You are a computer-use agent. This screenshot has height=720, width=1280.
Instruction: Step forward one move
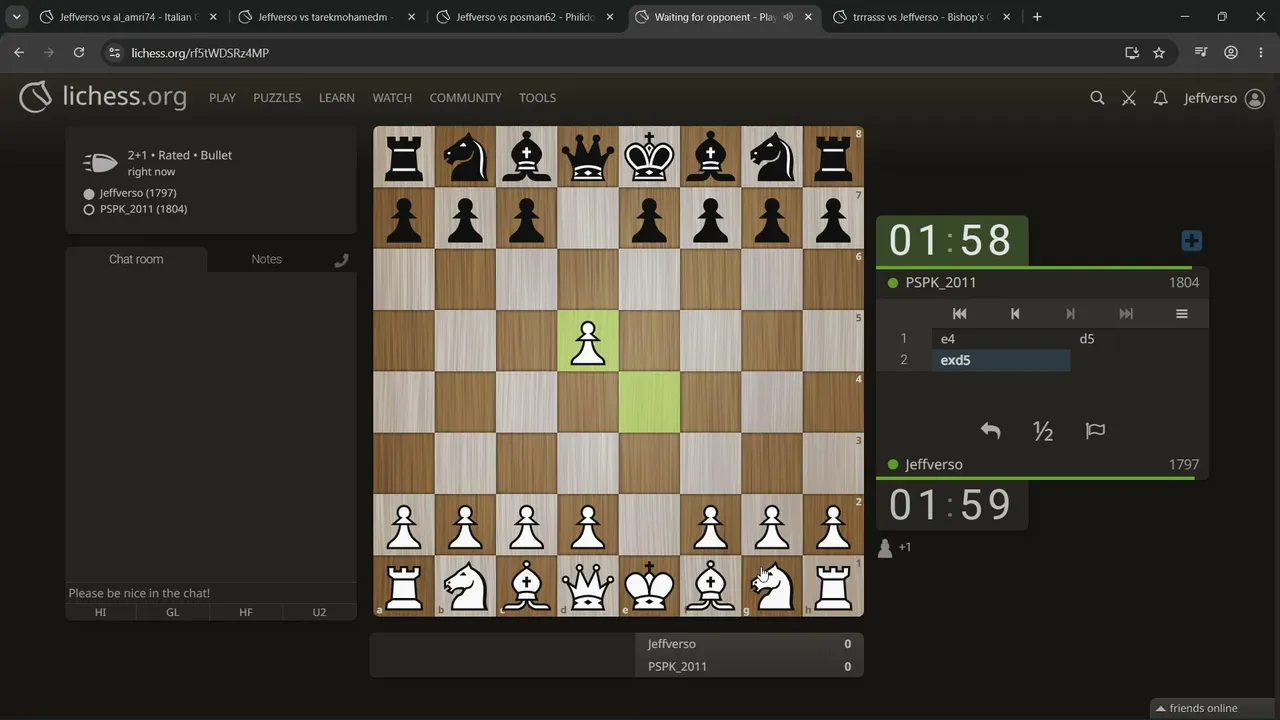pos(1070,314)
